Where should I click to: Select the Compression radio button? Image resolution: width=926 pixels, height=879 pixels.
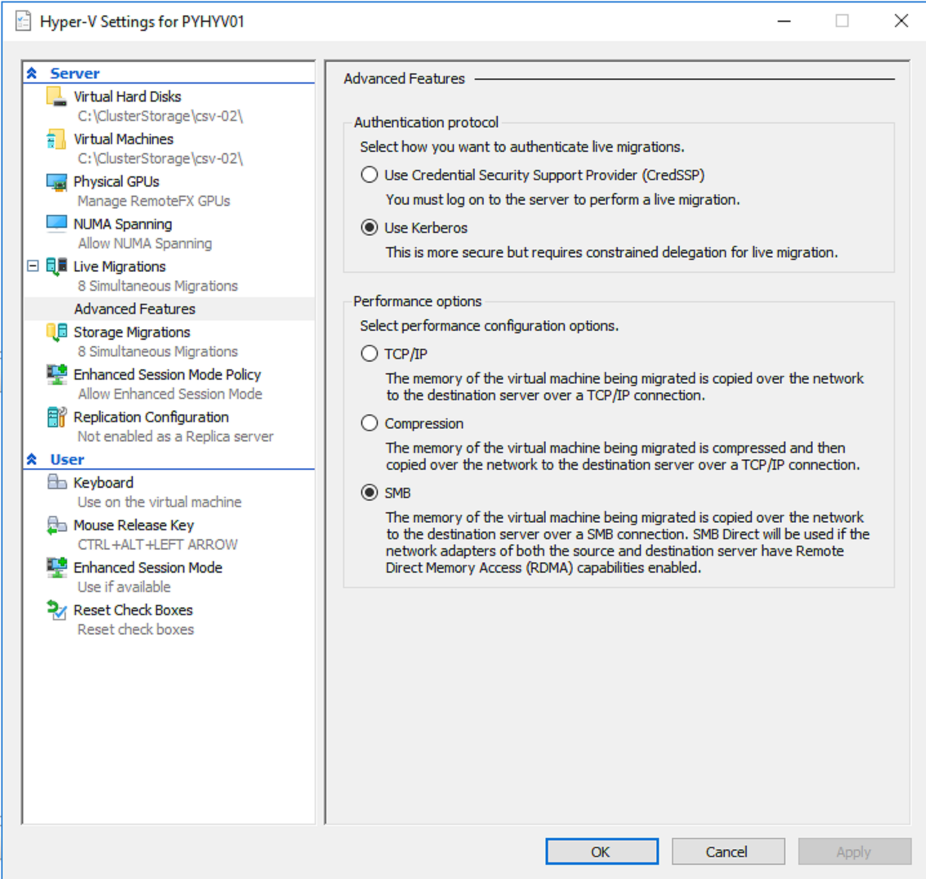[370, 424]
